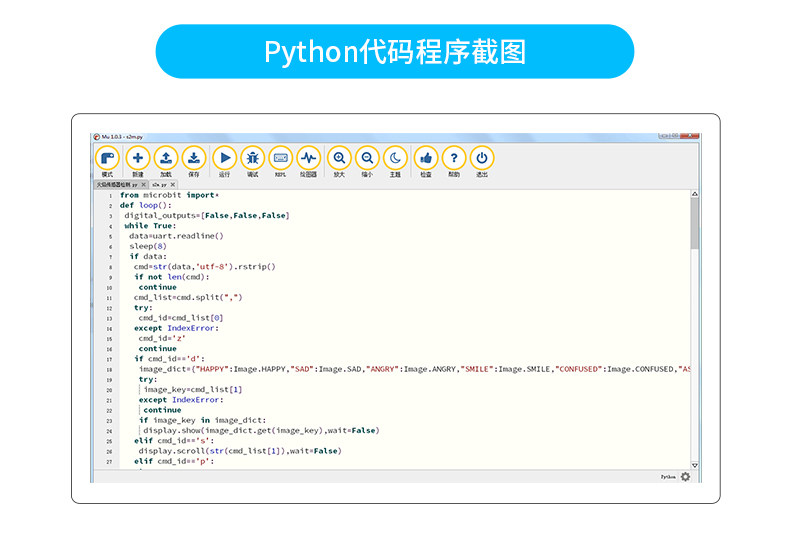Image resolution: width=790 pixels, height=542 pixels.
Task: Switch to the 火焰传感器检测.py tab
Action: click(x=117, y=185)
